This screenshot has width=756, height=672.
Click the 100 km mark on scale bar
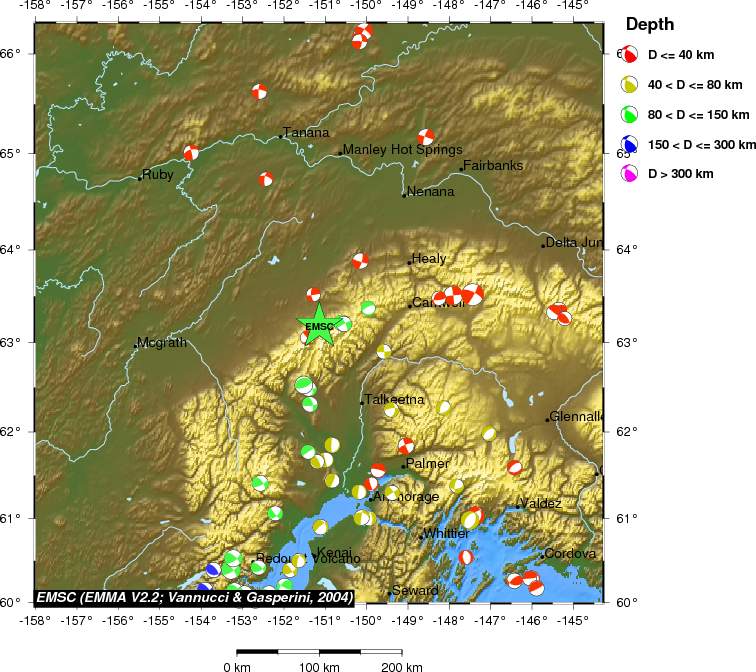(x=319, y=666)
